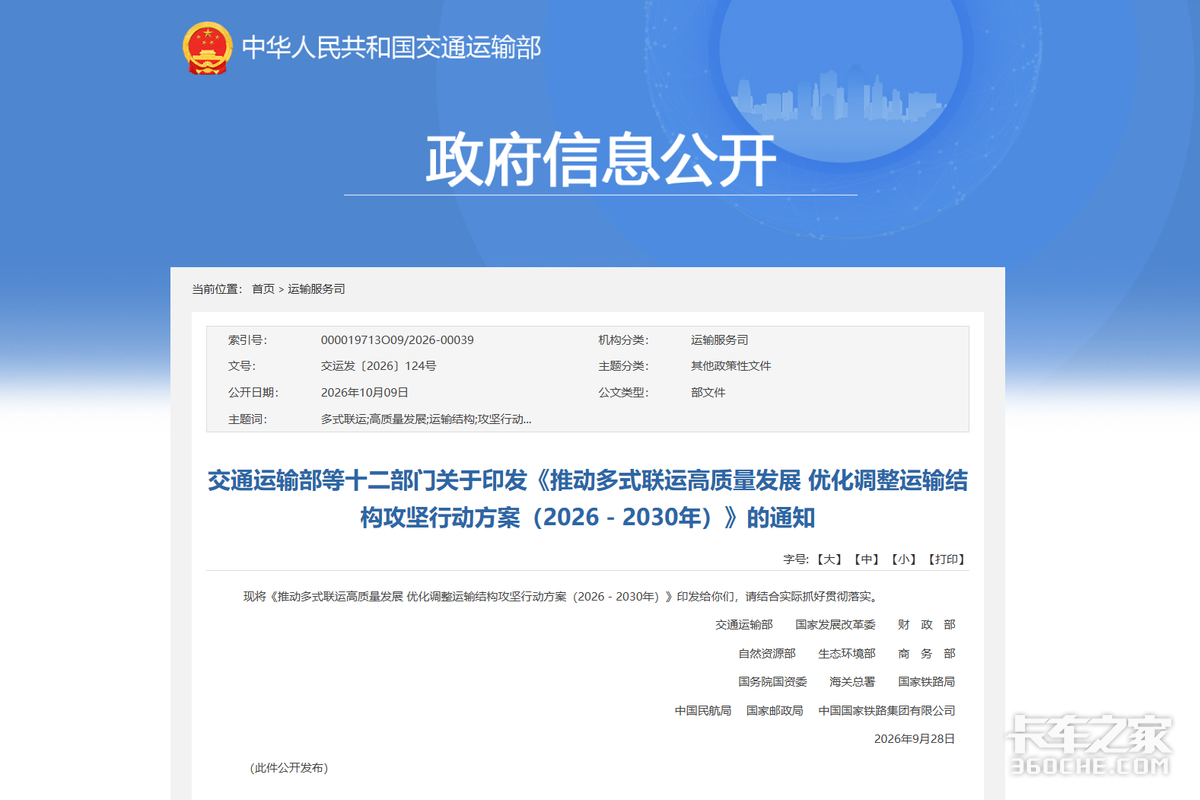Click signatory 商 务 部
The height and width of the screenshot is (800, 1200).
tap(926, 654)
